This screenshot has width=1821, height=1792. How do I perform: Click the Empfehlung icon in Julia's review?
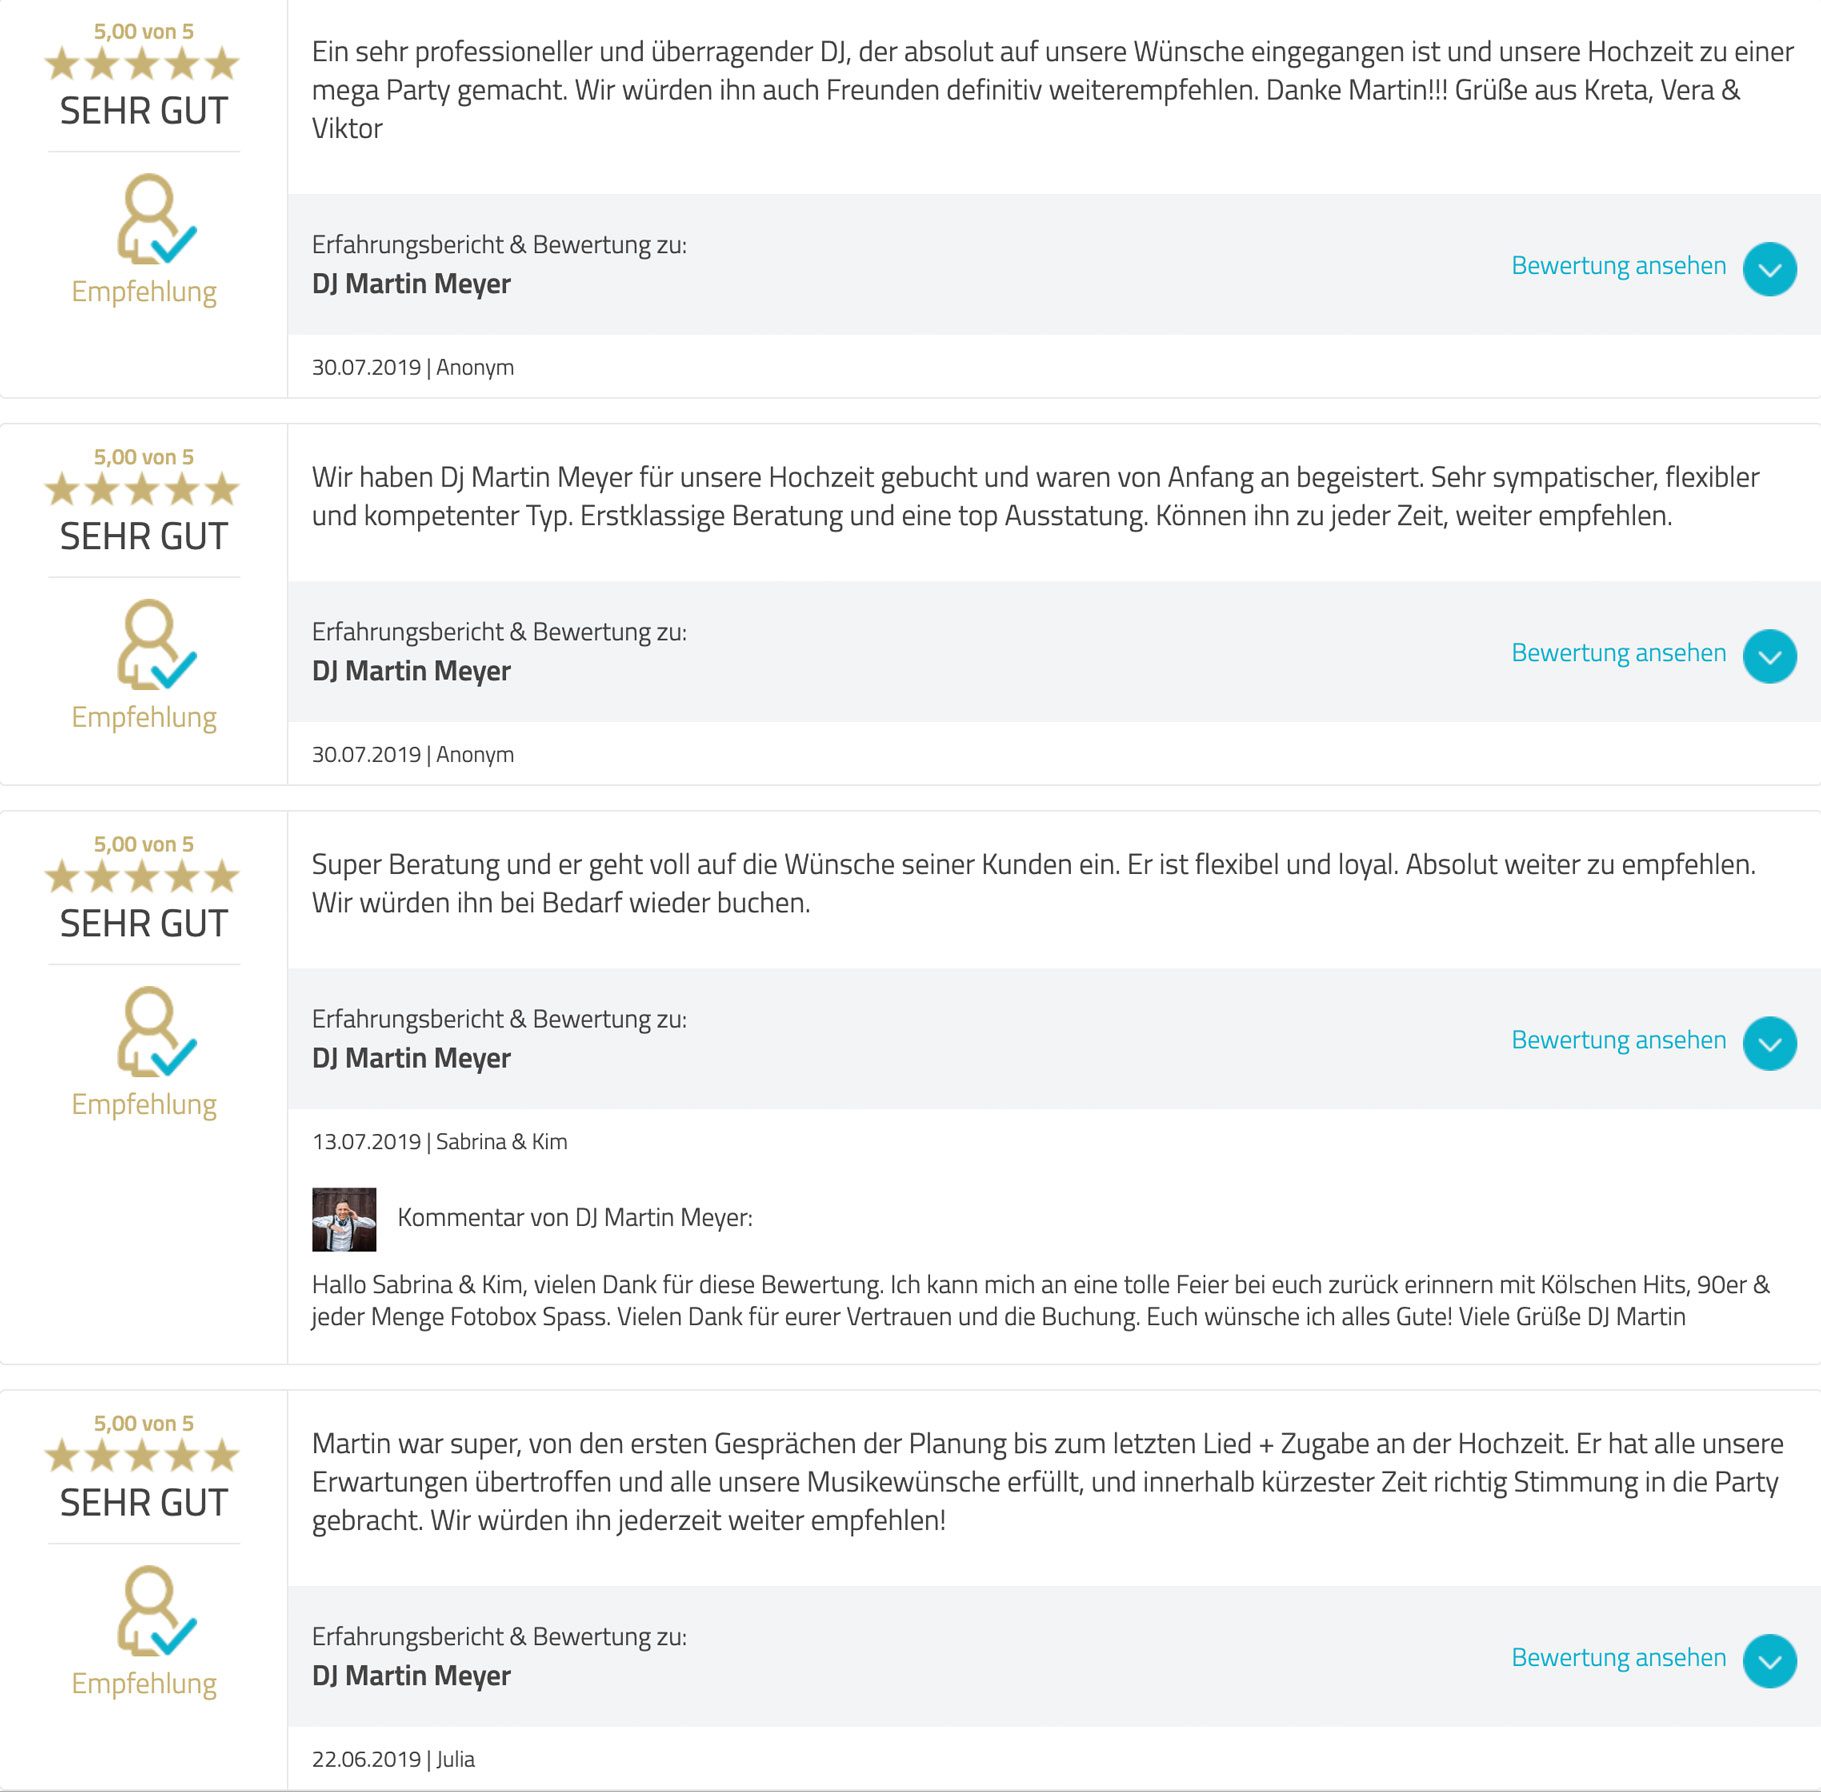(157, 1610)
